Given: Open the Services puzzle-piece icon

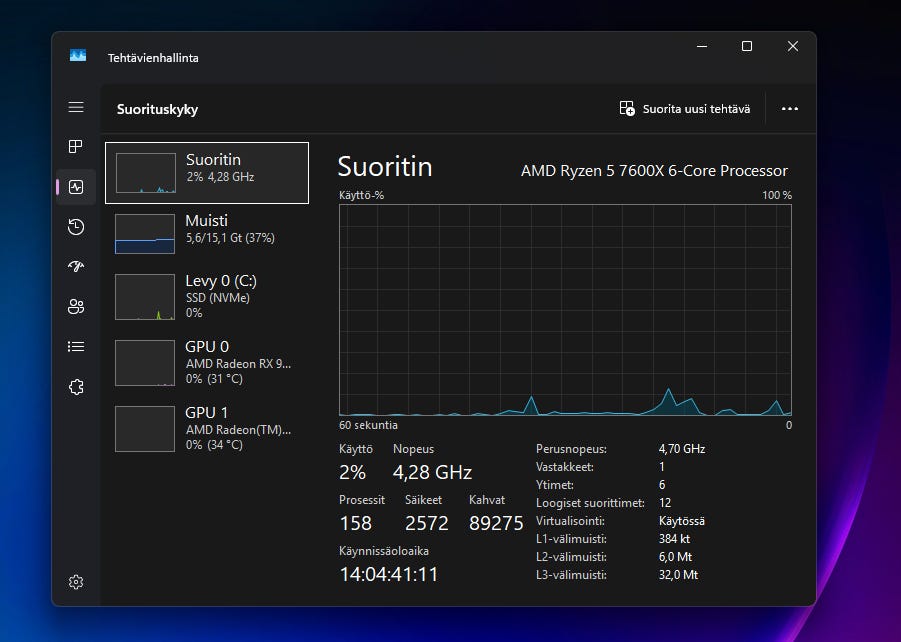Looking at the screenshot, I should (76, 387).
